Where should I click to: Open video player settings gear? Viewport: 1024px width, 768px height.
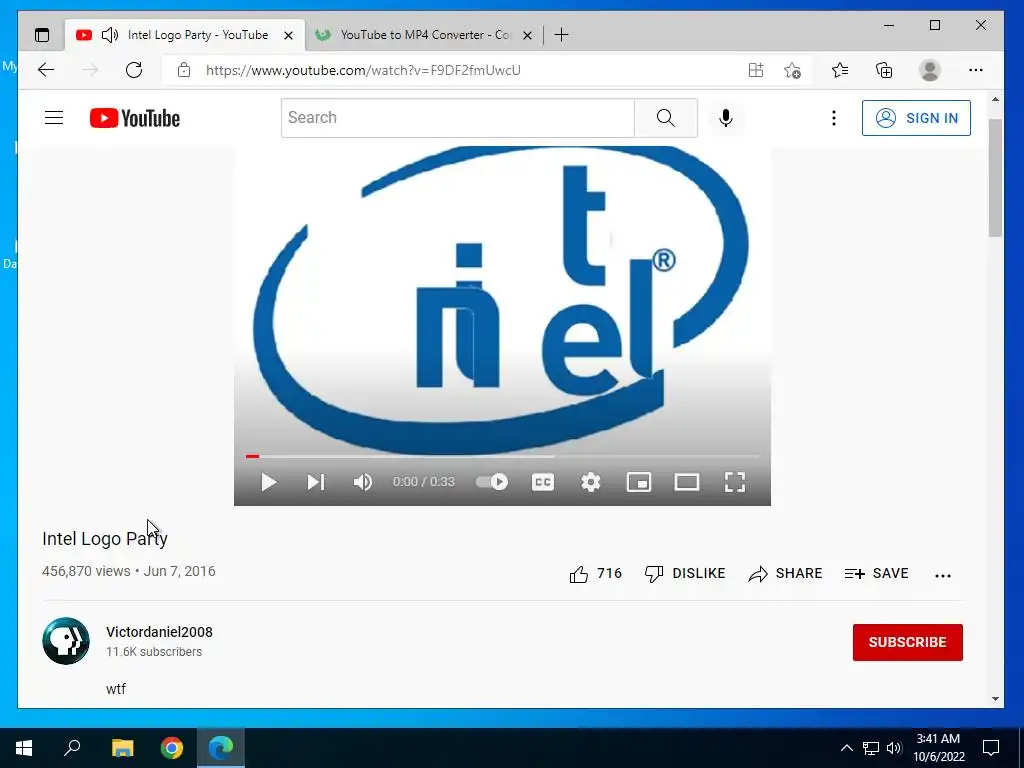click(590, 482)
